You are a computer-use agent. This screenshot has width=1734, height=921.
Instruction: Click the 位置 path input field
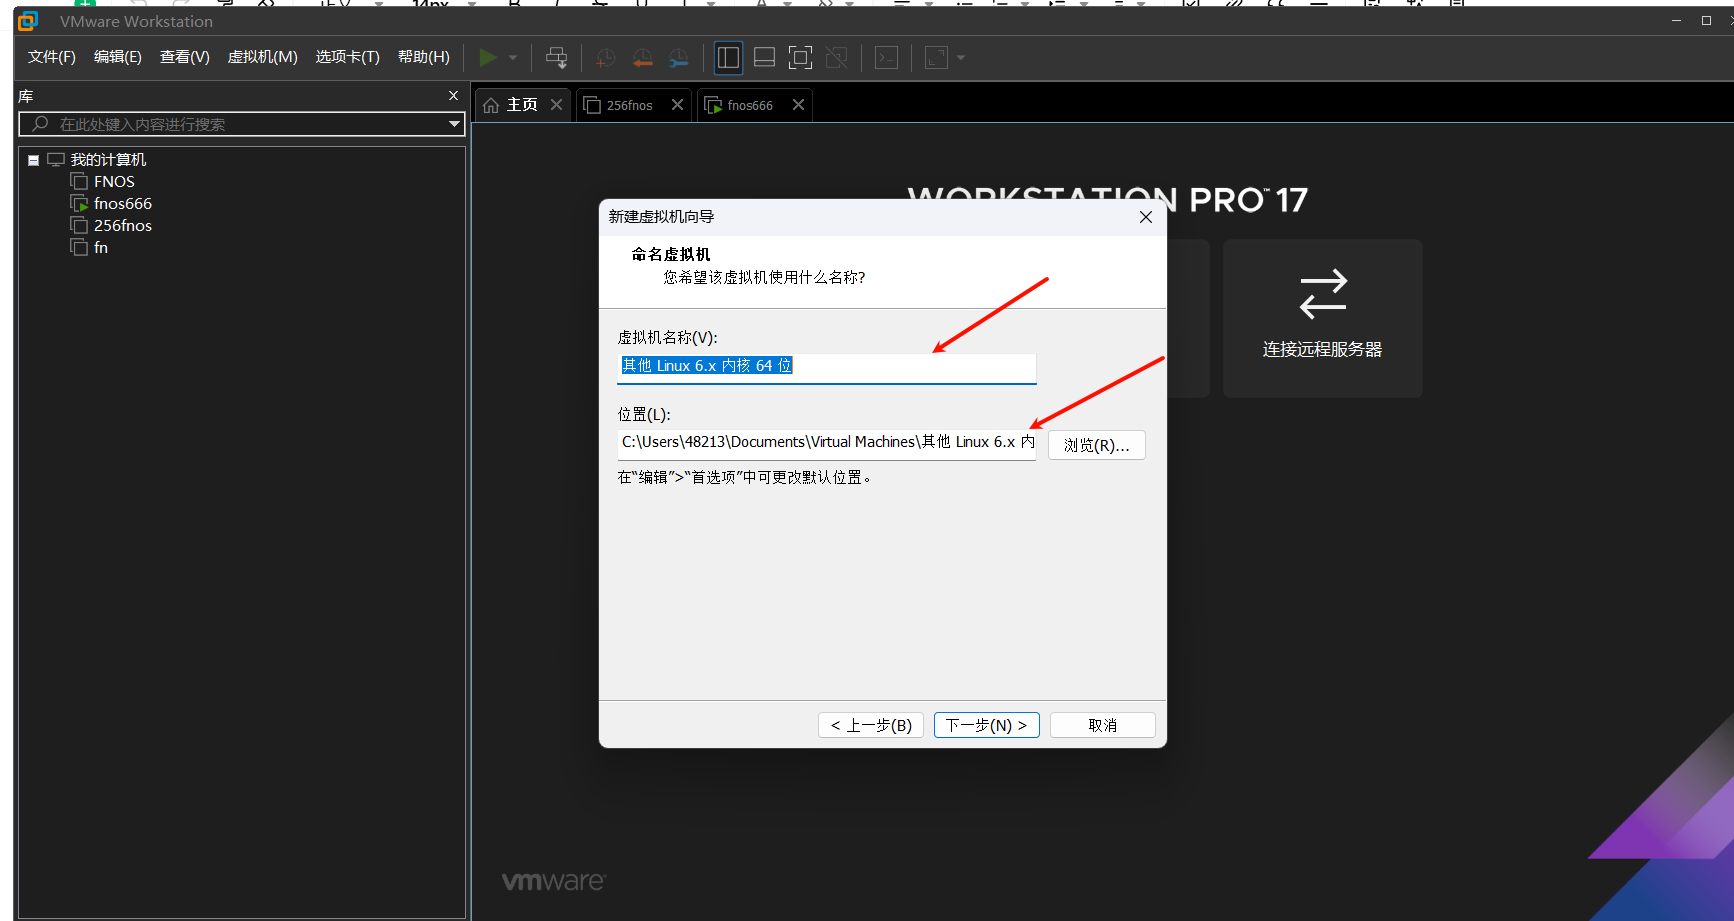tap(827, 443)
